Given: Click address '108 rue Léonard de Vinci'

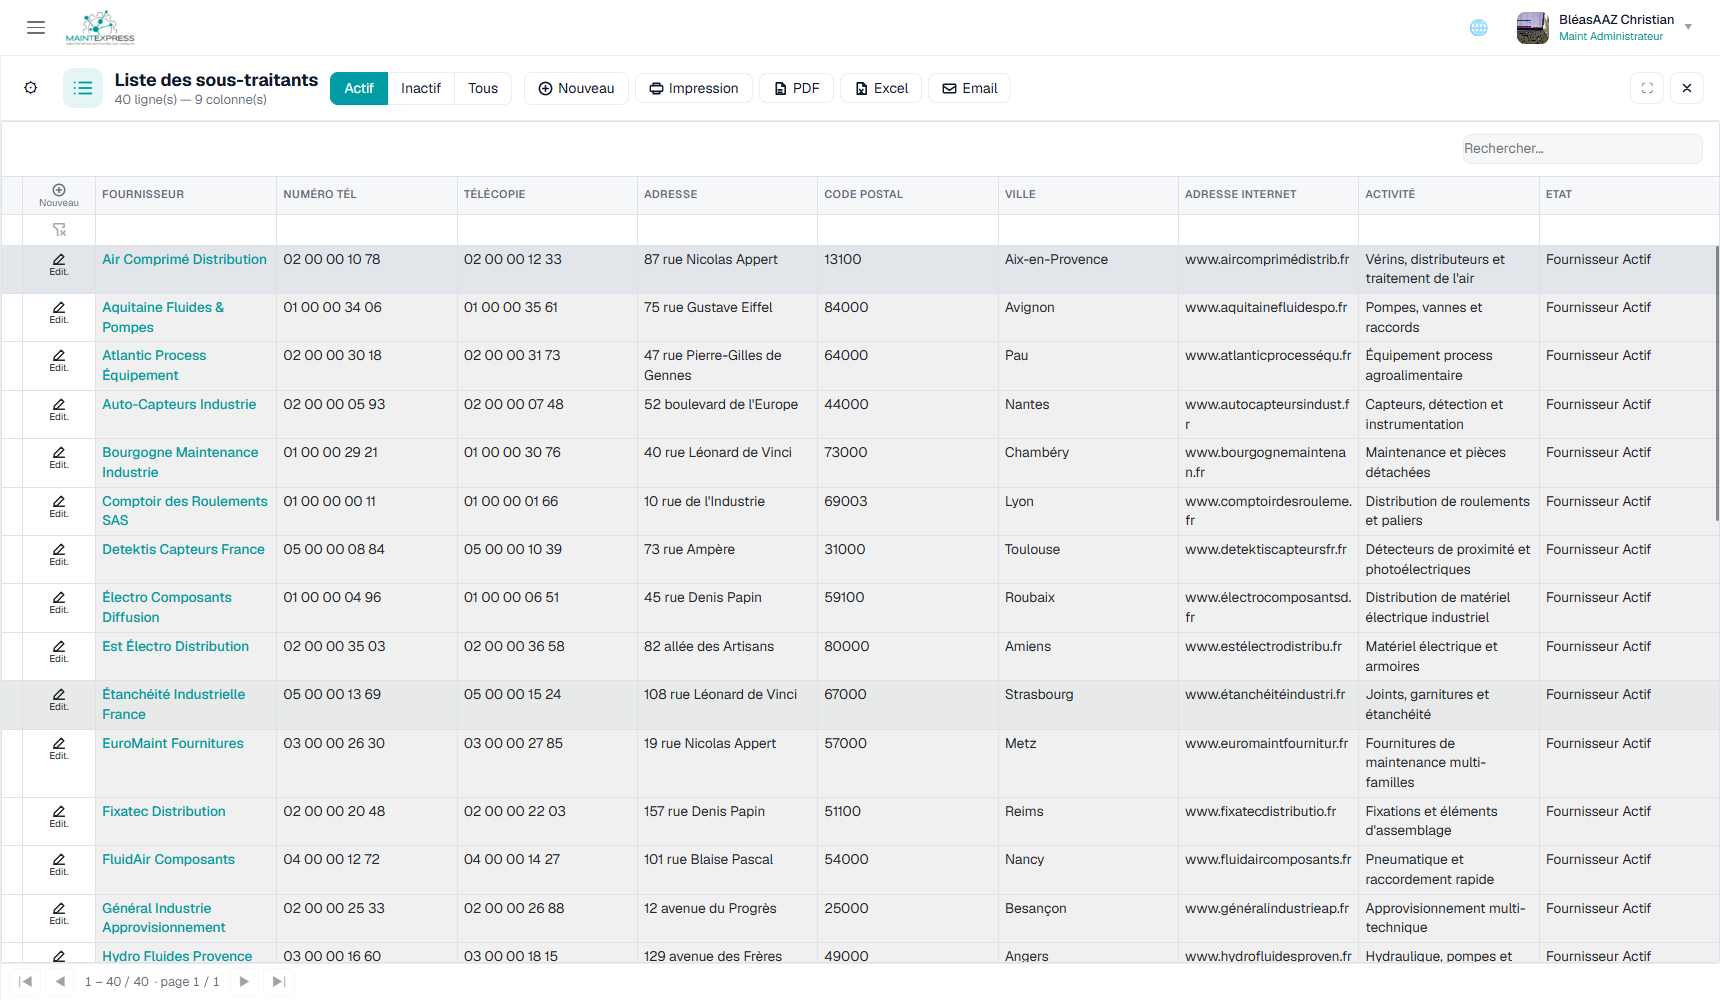Looking at the screenshot, I should click(720, 694).
